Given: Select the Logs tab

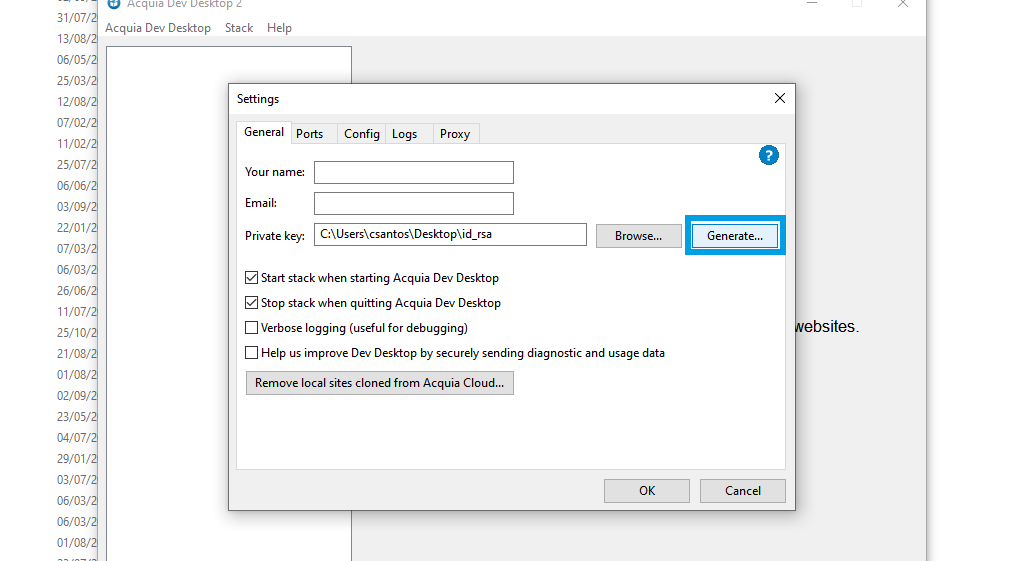Looking at the screenshot, I should click(x=405, y=133).
